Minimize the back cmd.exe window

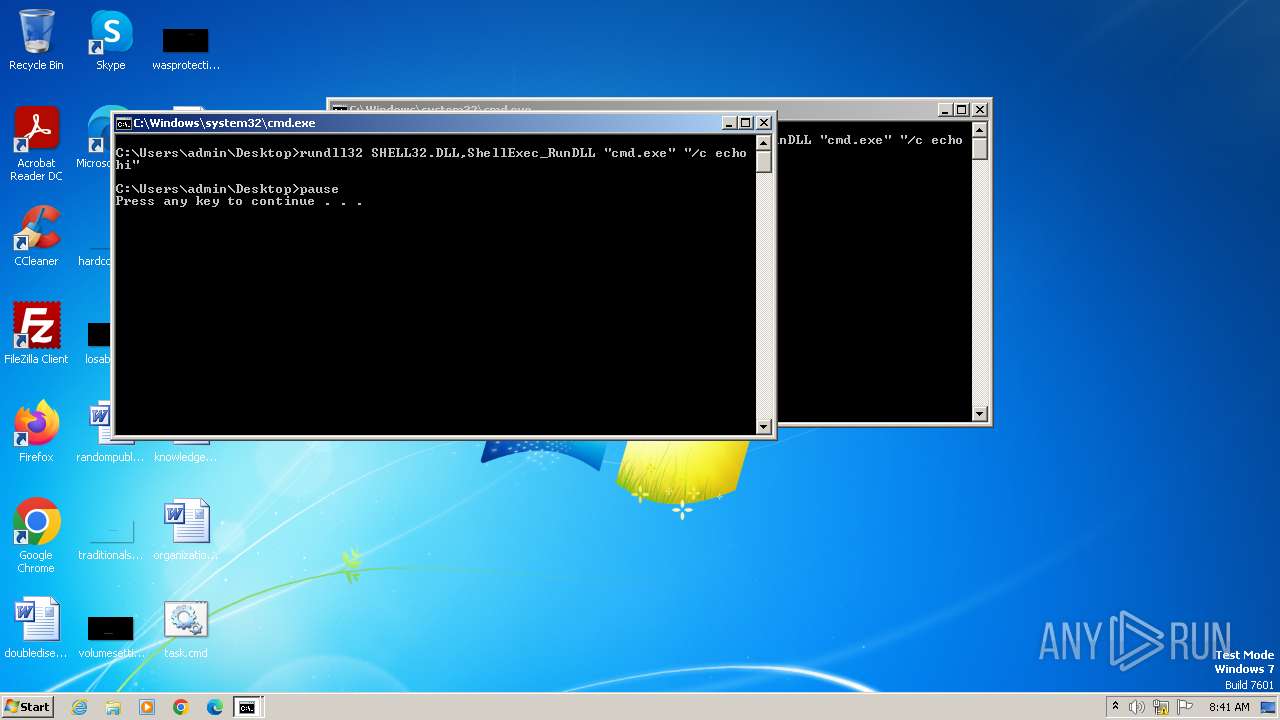[x=945, y=109]
